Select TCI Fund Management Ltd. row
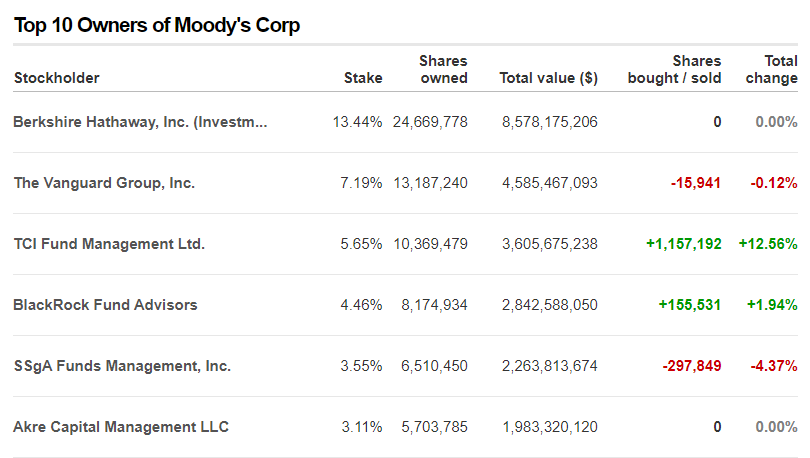 tap(109, 244)
